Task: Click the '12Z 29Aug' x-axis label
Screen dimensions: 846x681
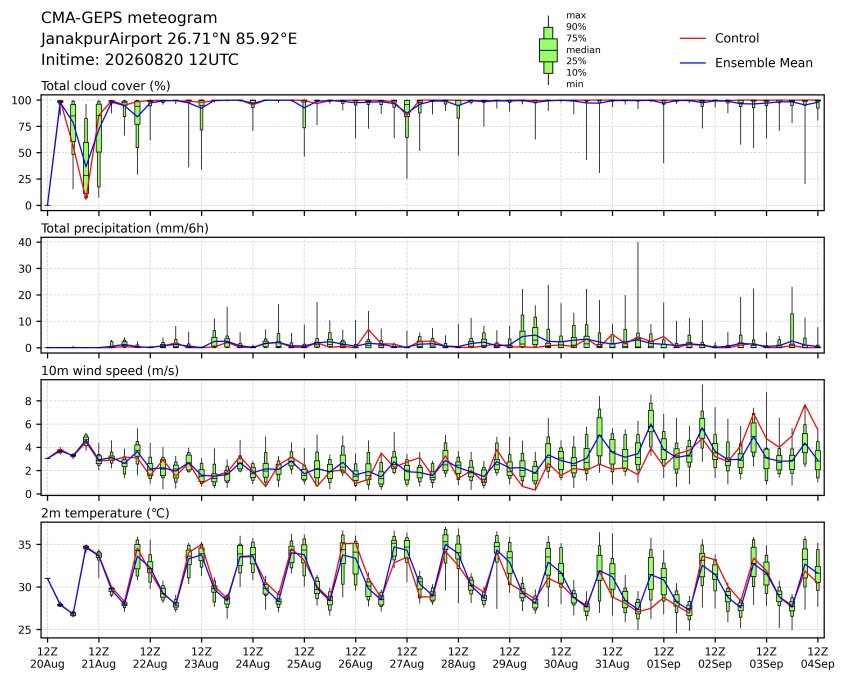Action: [x=509, y=658]
